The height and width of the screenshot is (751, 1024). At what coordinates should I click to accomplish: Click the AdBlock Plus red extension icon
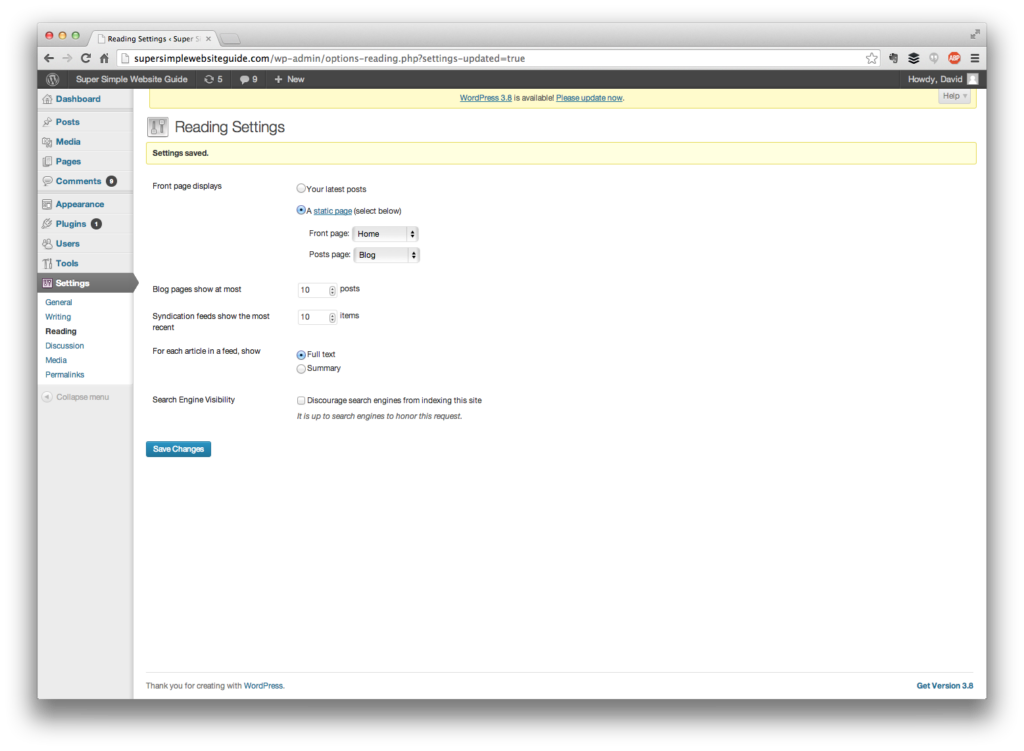pyautogui.click(x=954, y=58)
